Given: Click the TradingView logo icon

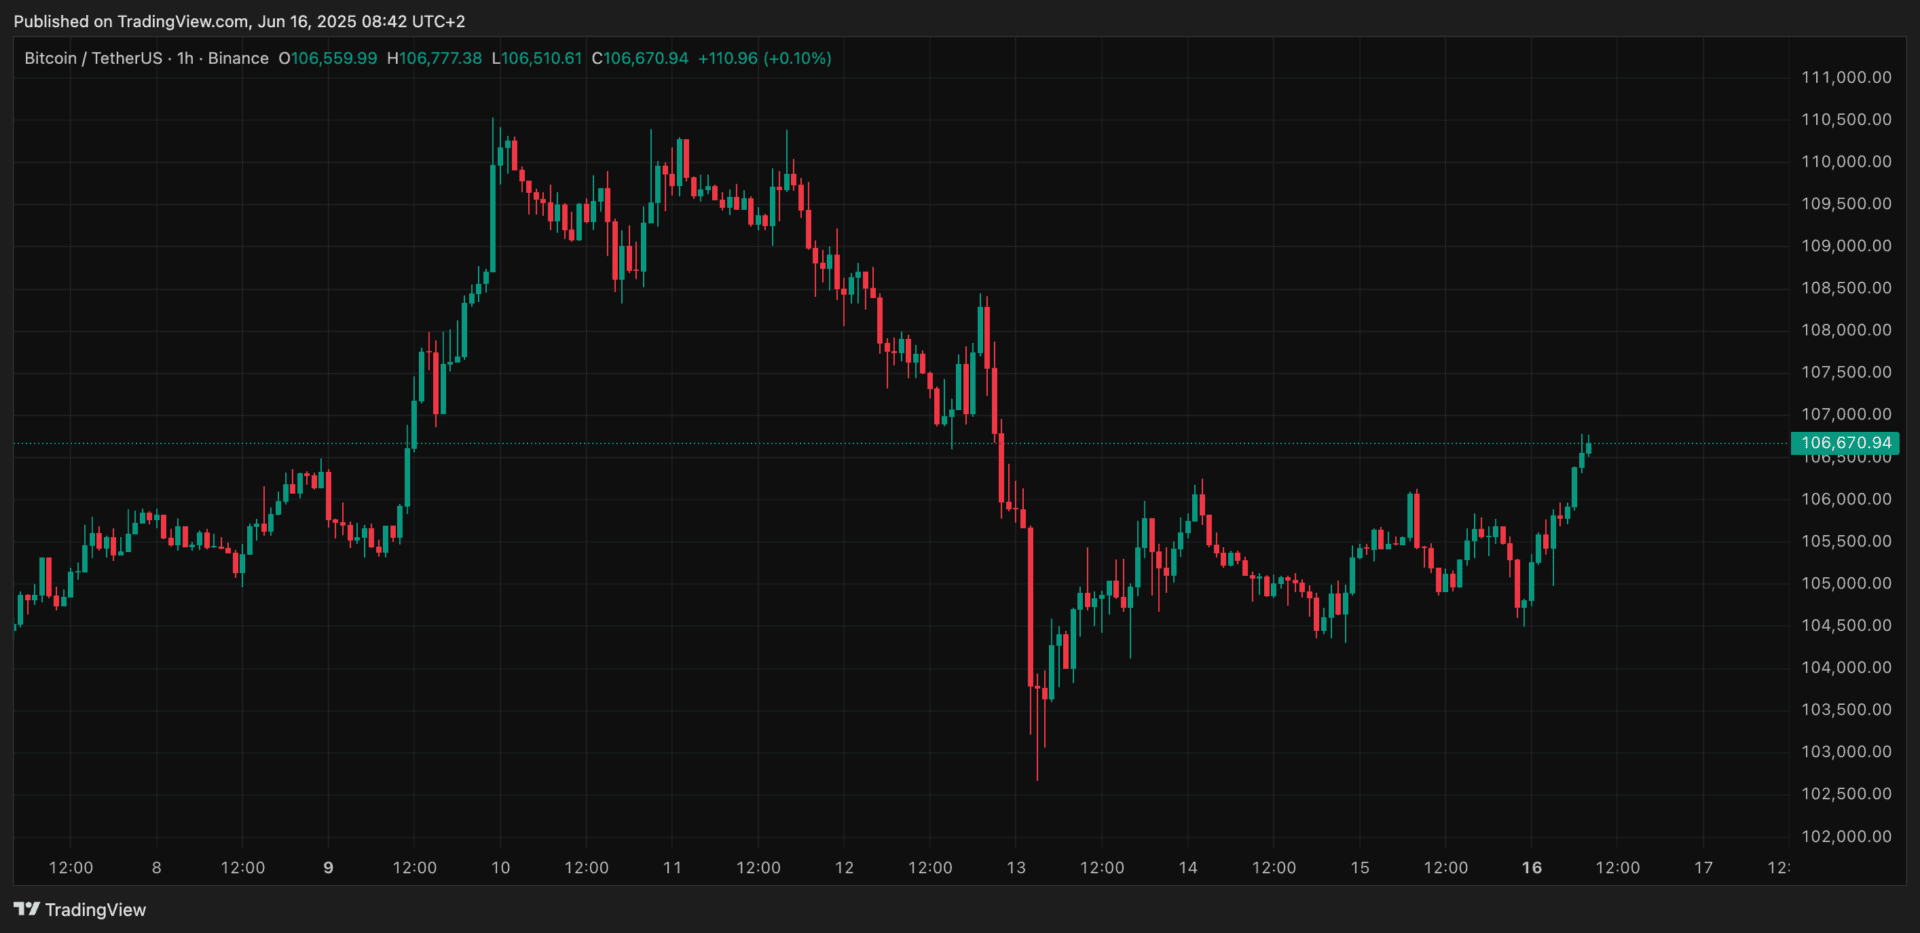Looking at the screenshot, I should click(x=26, y=909).
